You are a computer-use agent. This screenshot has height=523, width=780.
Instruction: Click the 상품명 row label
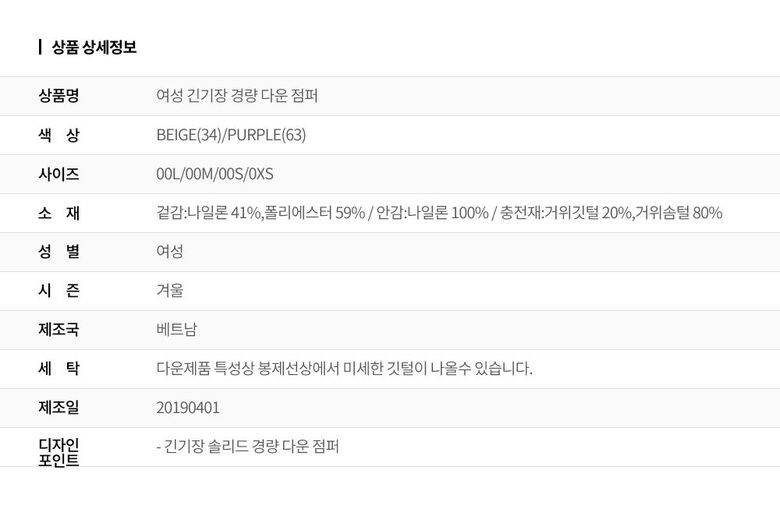pyautogui.click(x=58, y=96)
